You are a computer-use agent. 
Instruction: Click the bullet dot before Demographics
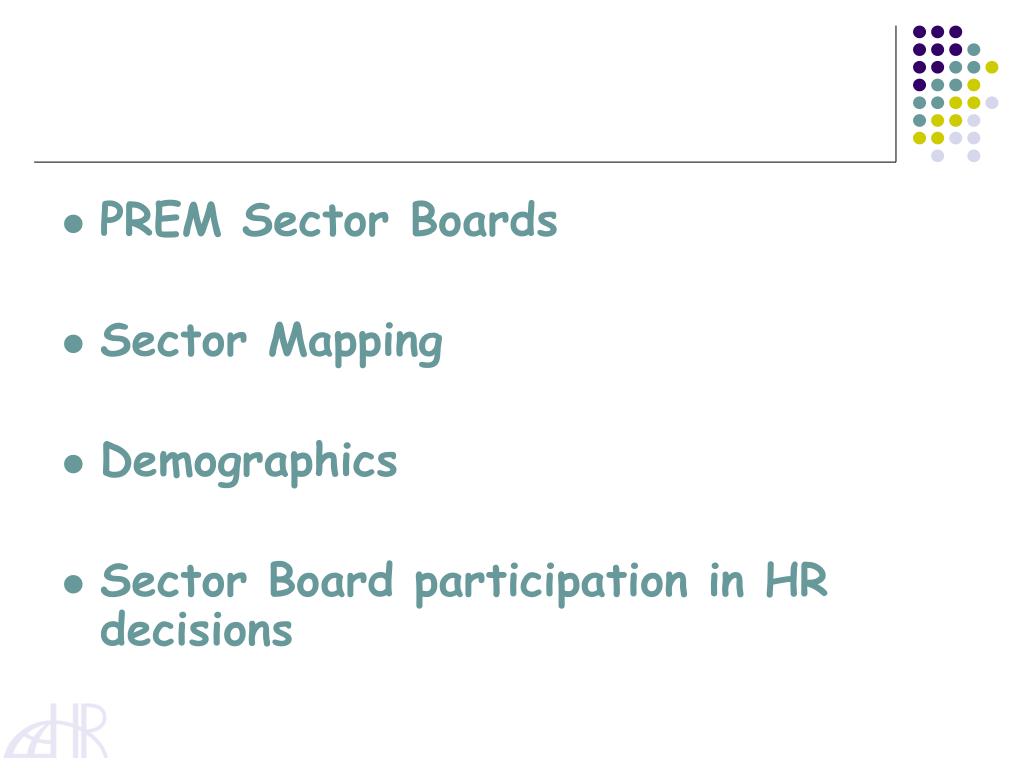(74, 464)
